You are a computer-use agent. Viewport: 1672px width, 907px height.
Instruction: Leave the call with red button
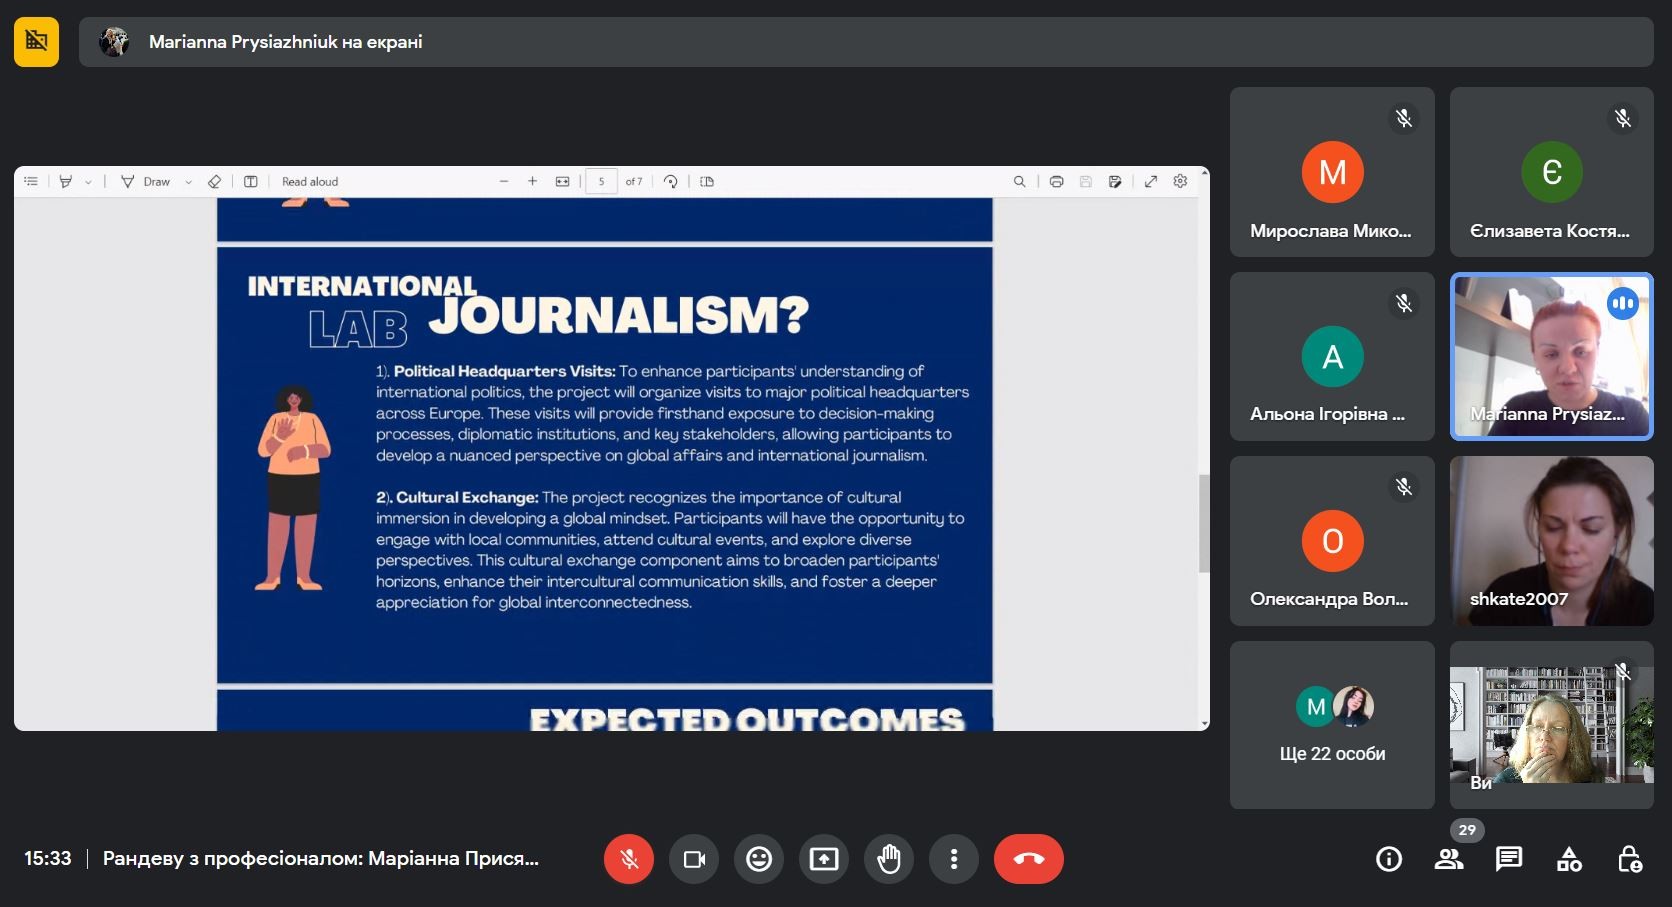[1028, 859]
